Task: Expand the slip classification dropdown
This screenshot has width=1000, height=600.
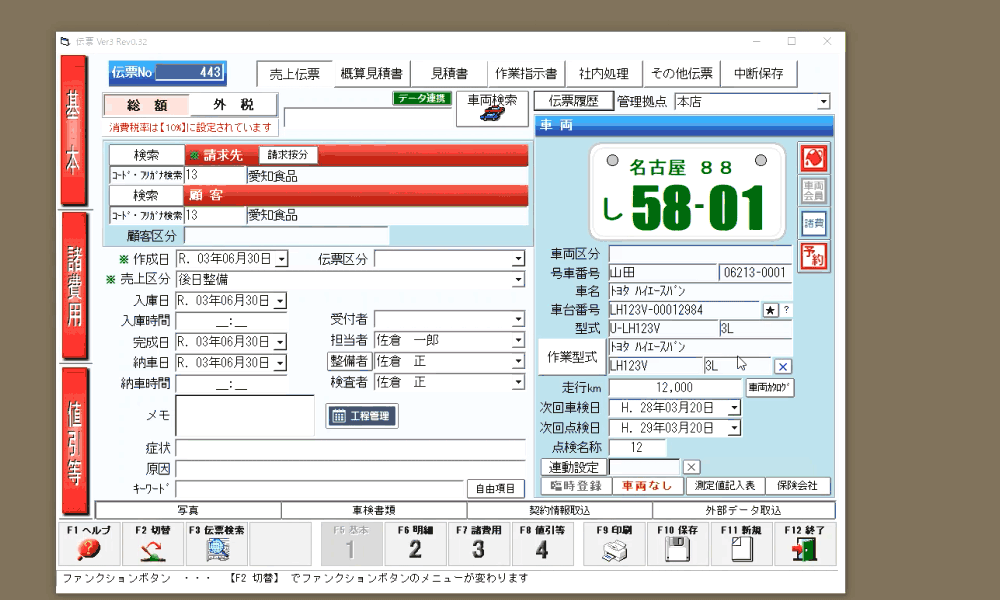Action: point(518,259)
